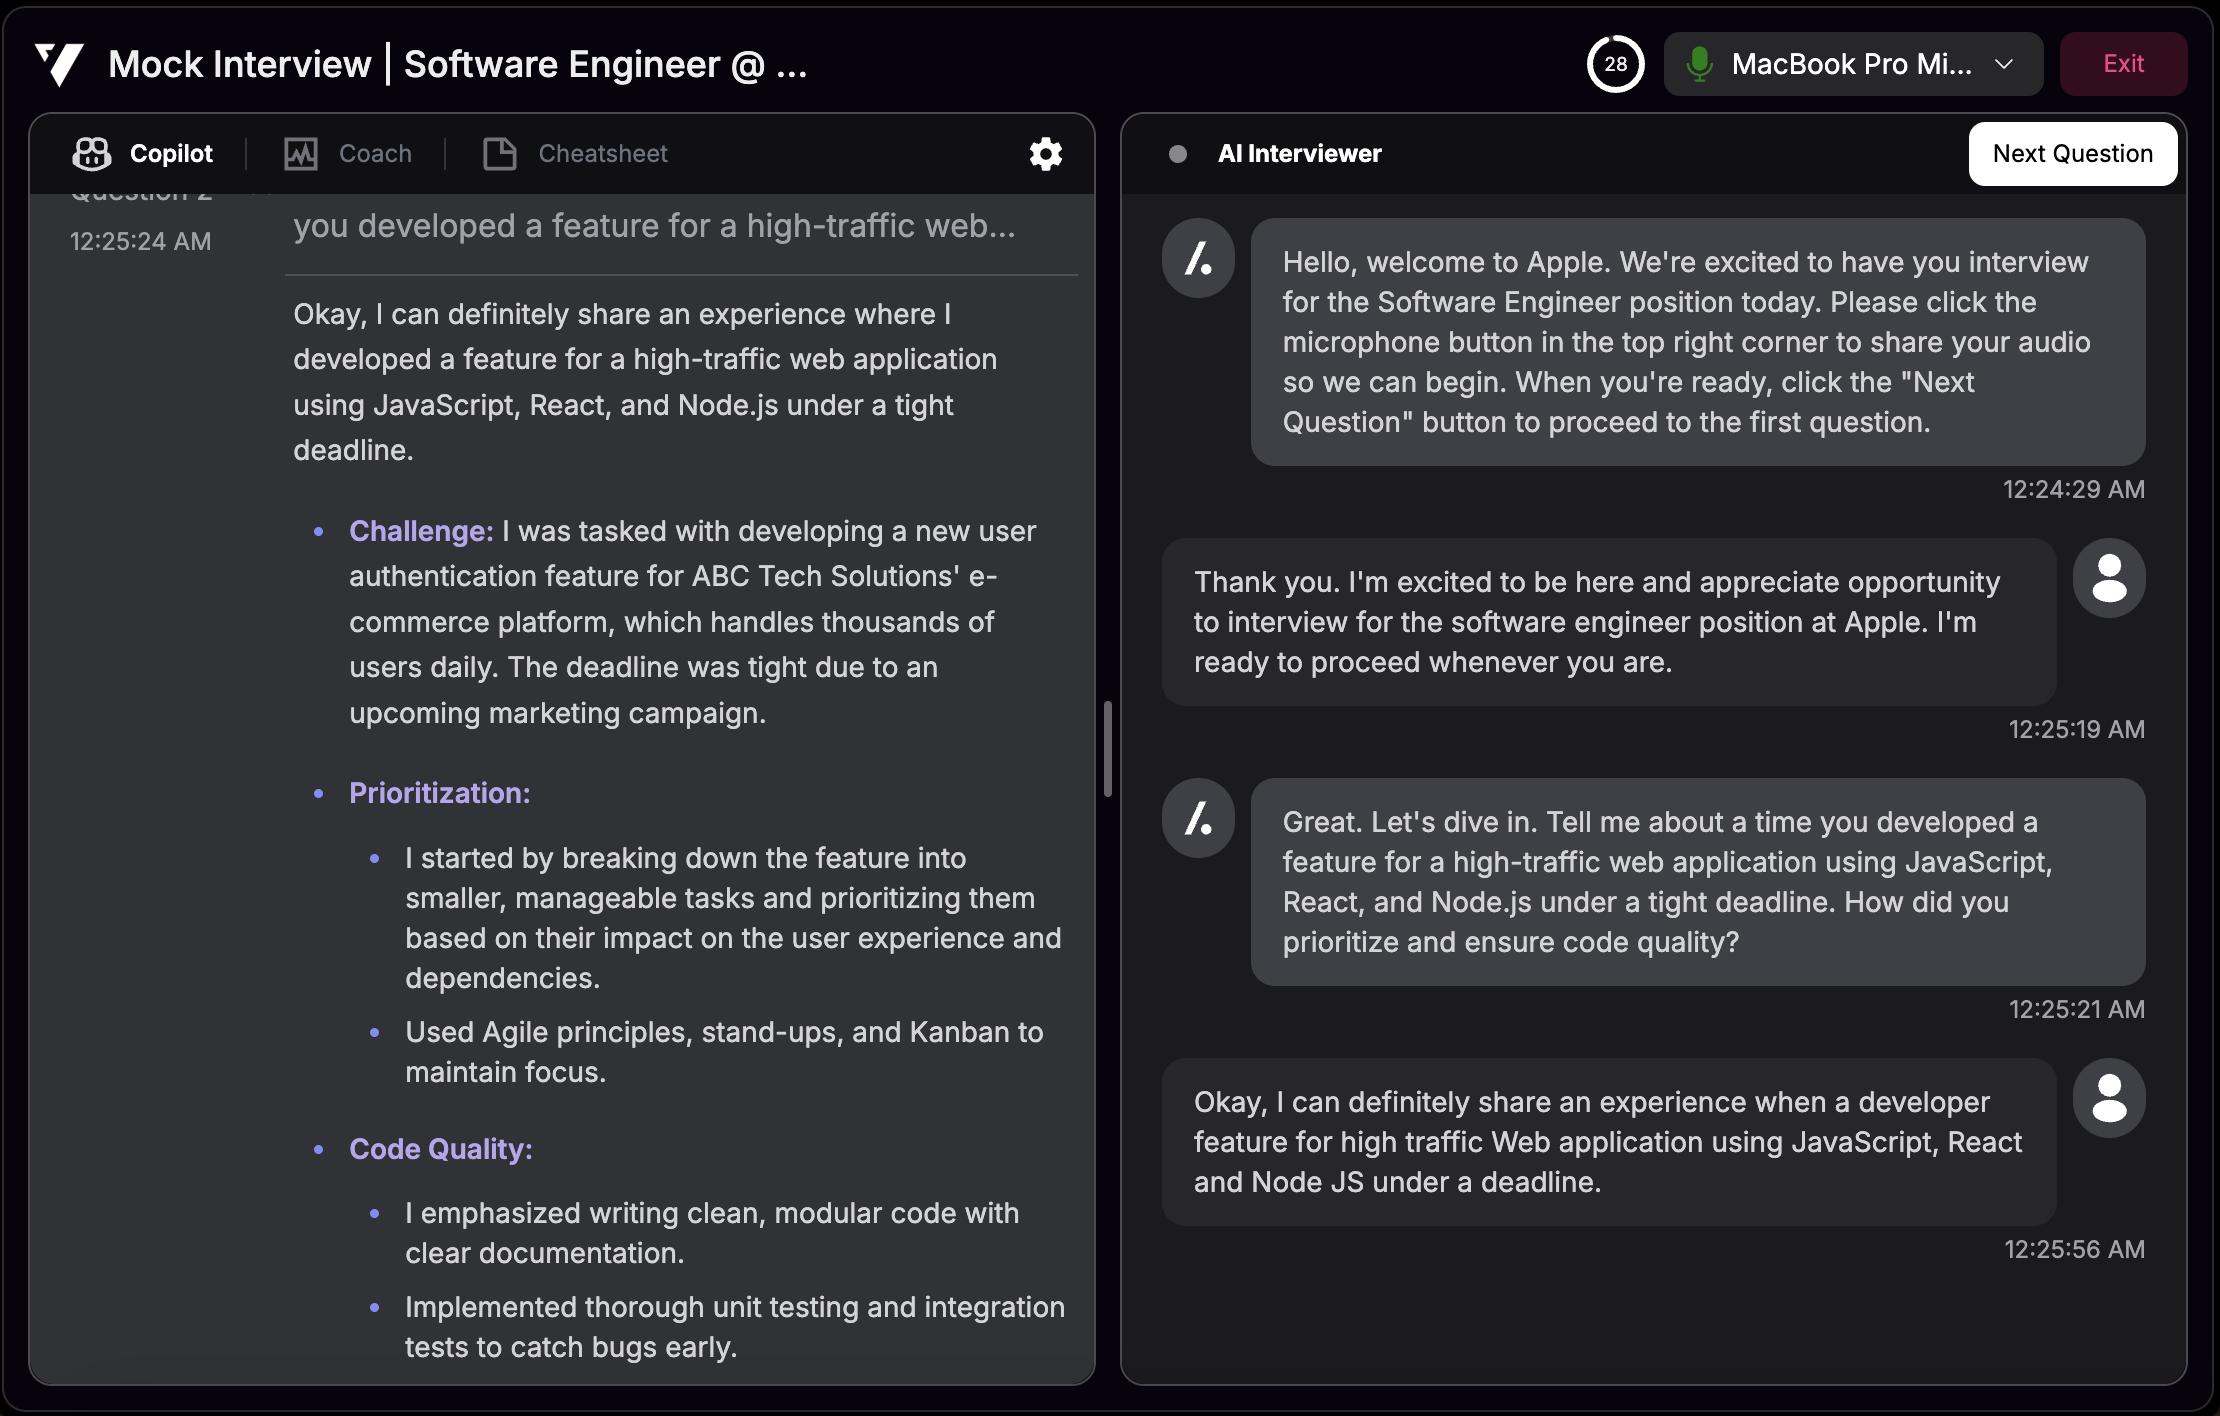Viewport: 2220px width, 1416px height.
Task: Exit the mock interview
Action: (x=2123, y=64)
